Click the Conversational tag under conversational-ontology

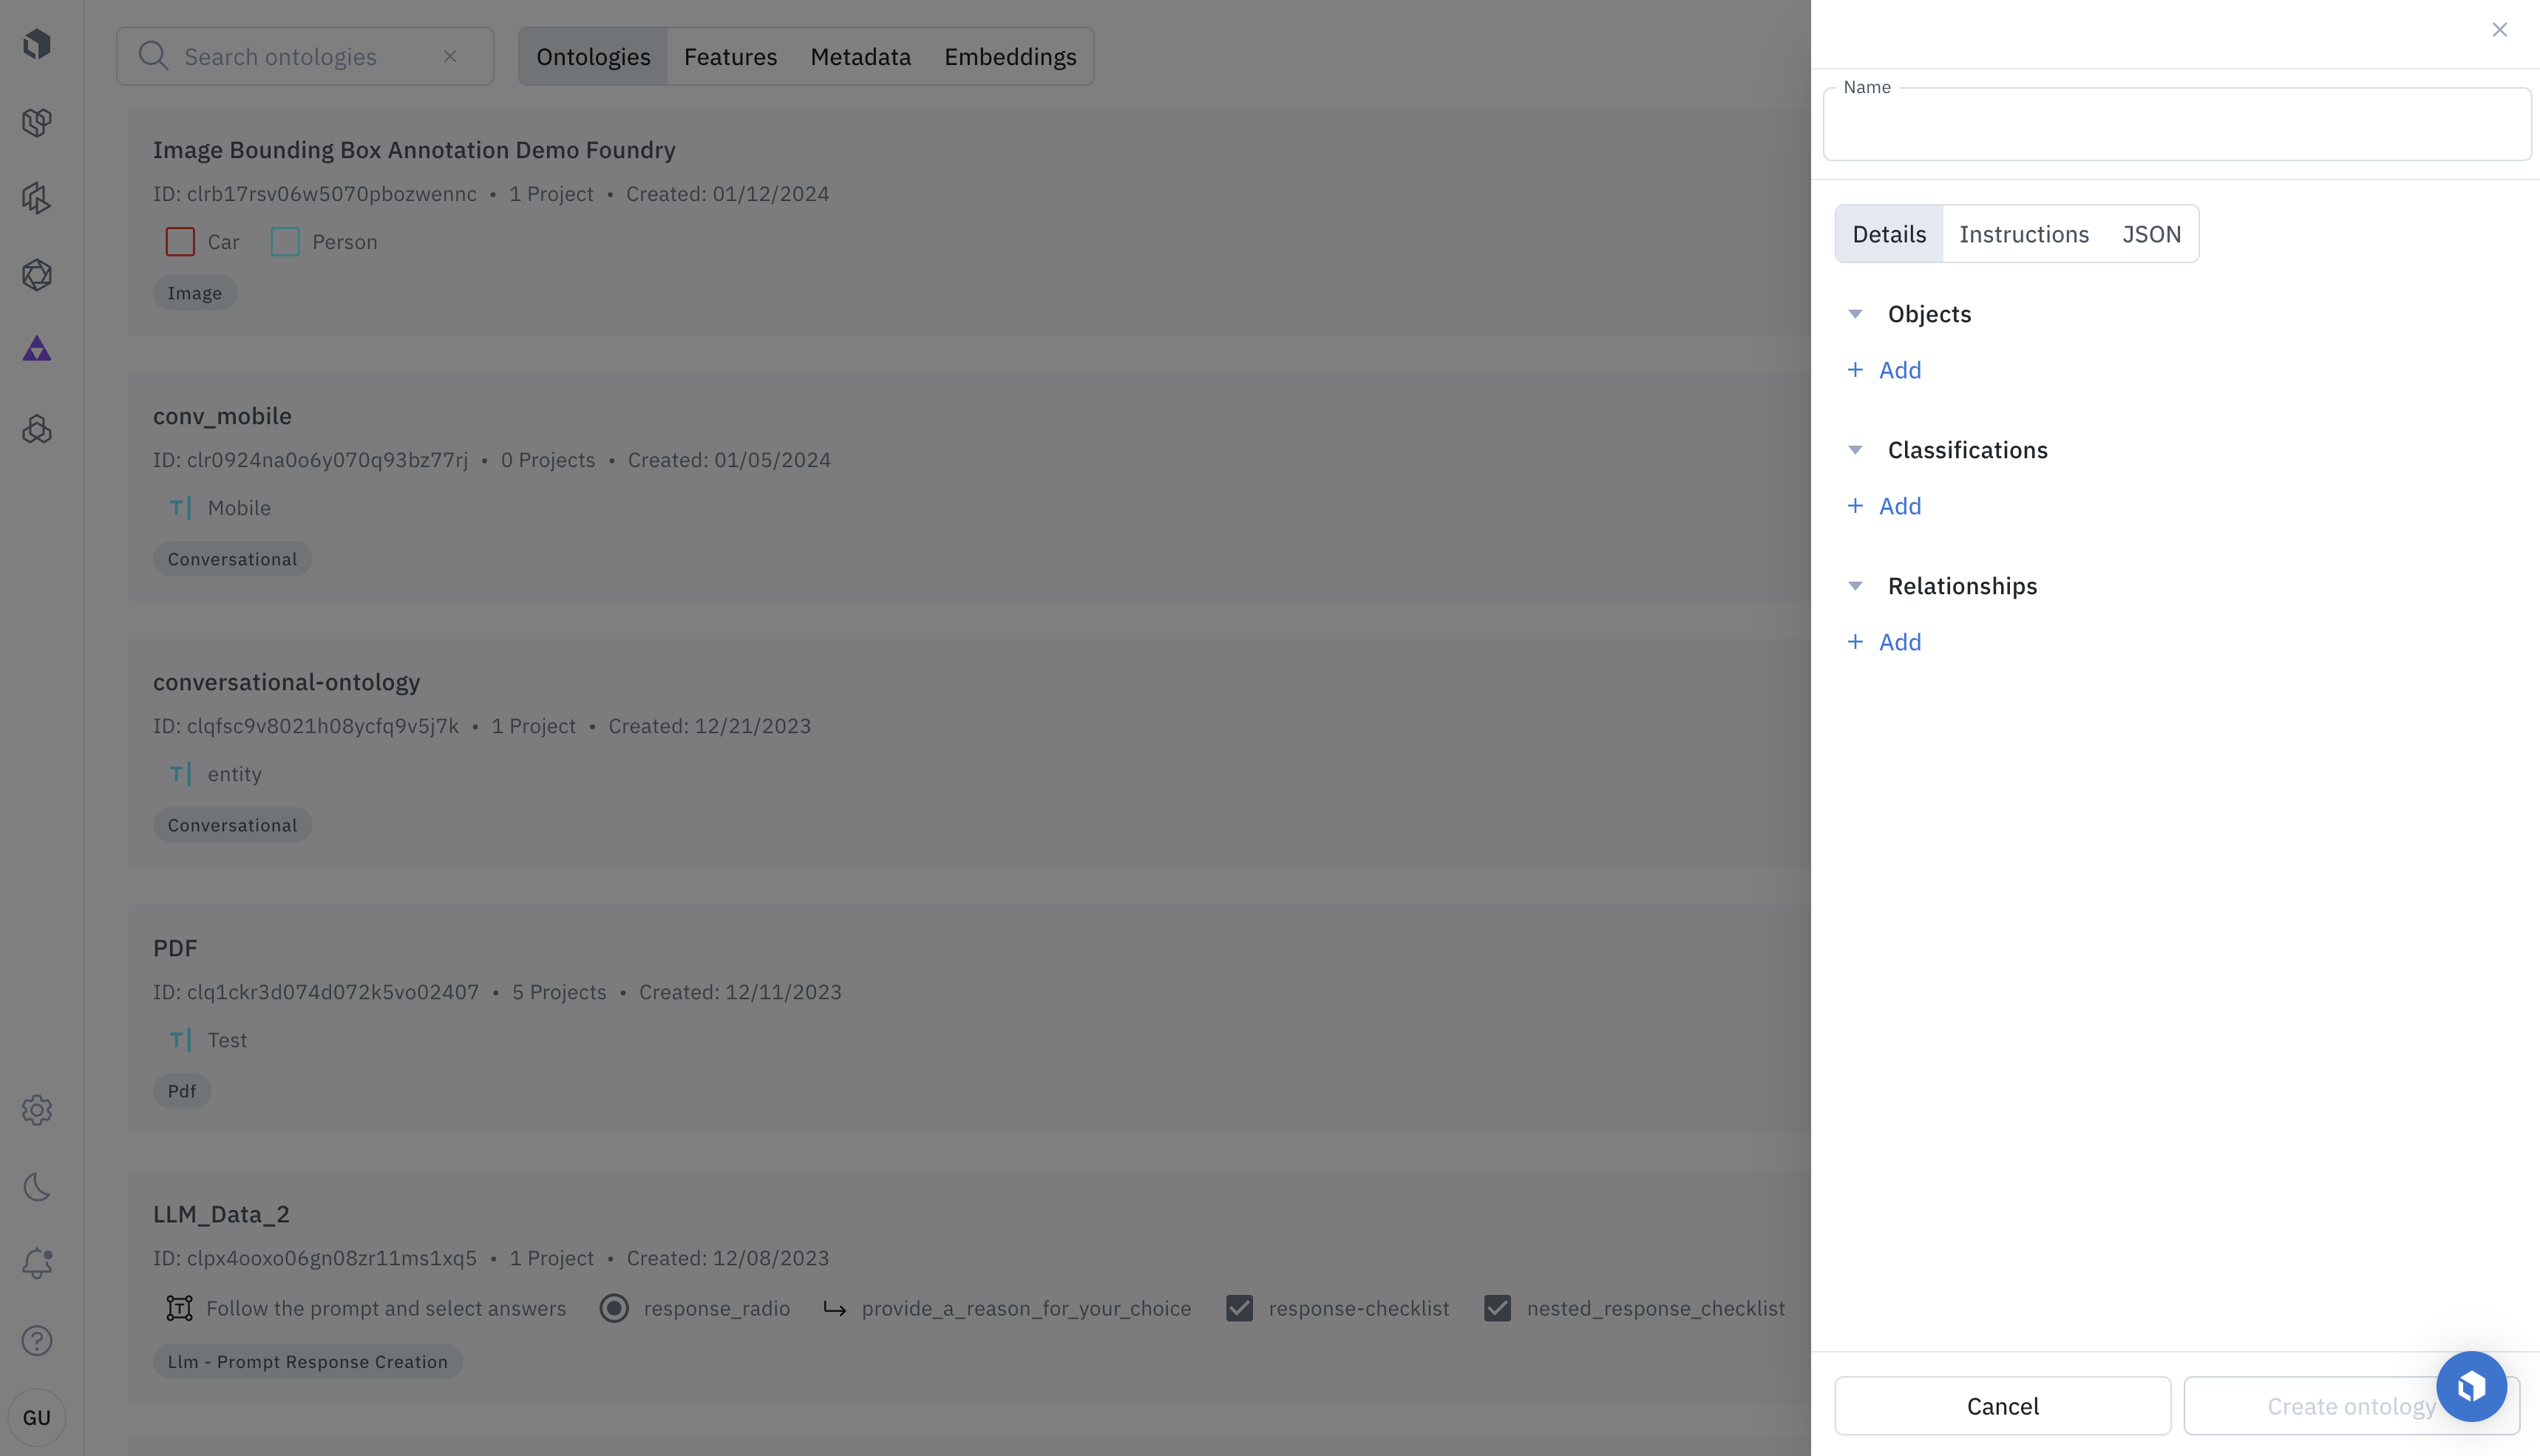pos(232,825)
